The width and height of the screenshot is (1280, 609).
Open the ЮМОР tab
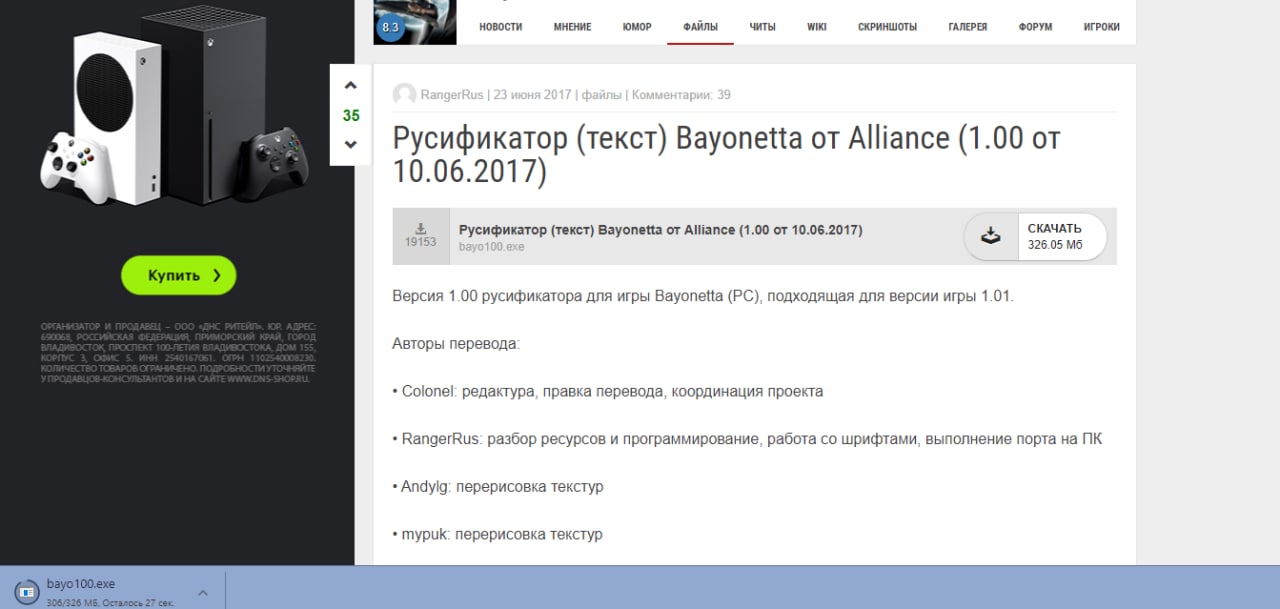637,27
